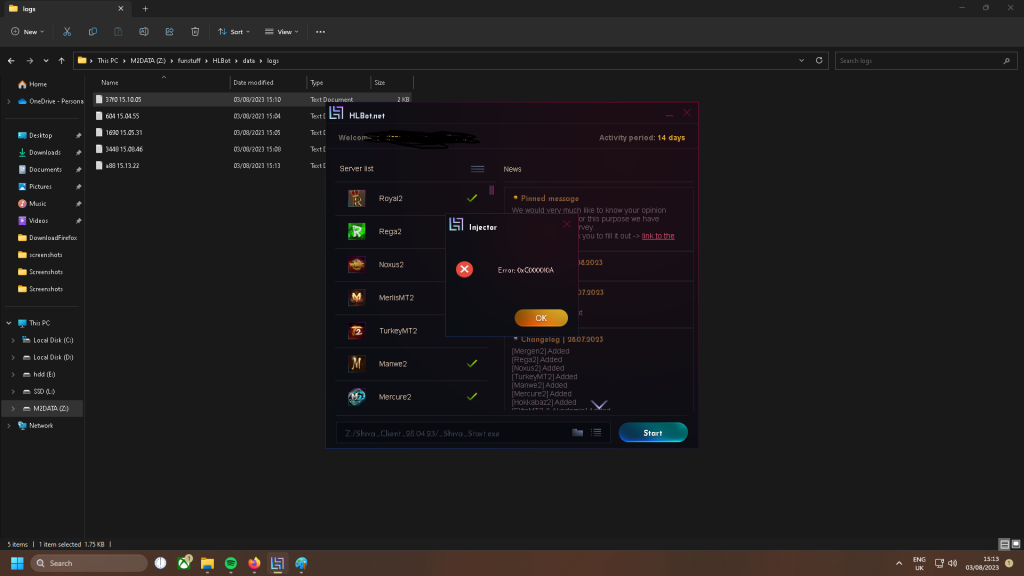This screenshot has height=576, width=1024.
Task: Click the server list scrollbar handle
Action: coord(491,190)
